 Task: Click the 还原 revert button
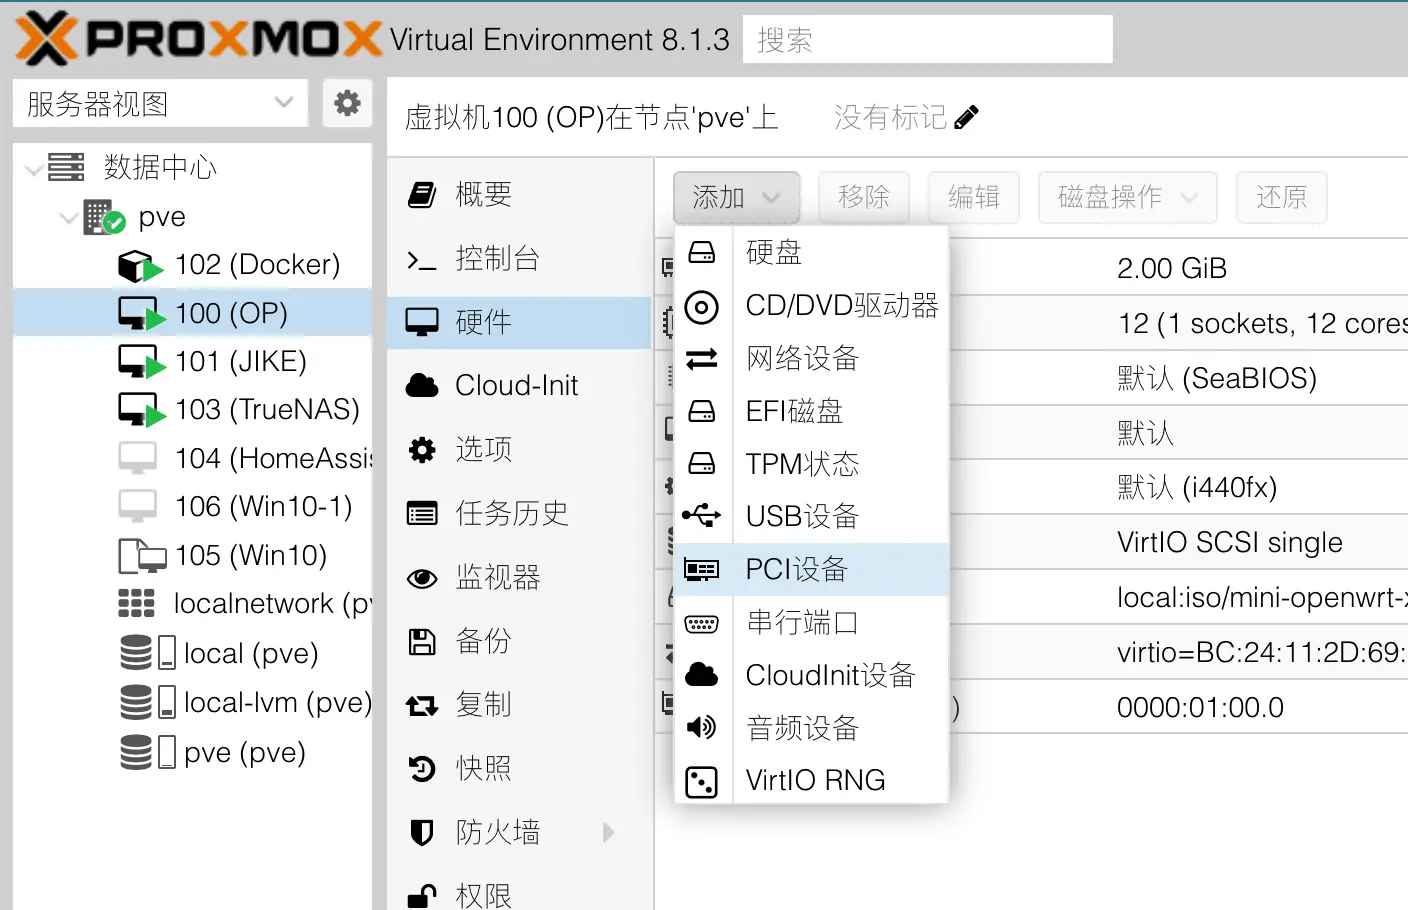pyautogui.click(x=1281, y=197)
